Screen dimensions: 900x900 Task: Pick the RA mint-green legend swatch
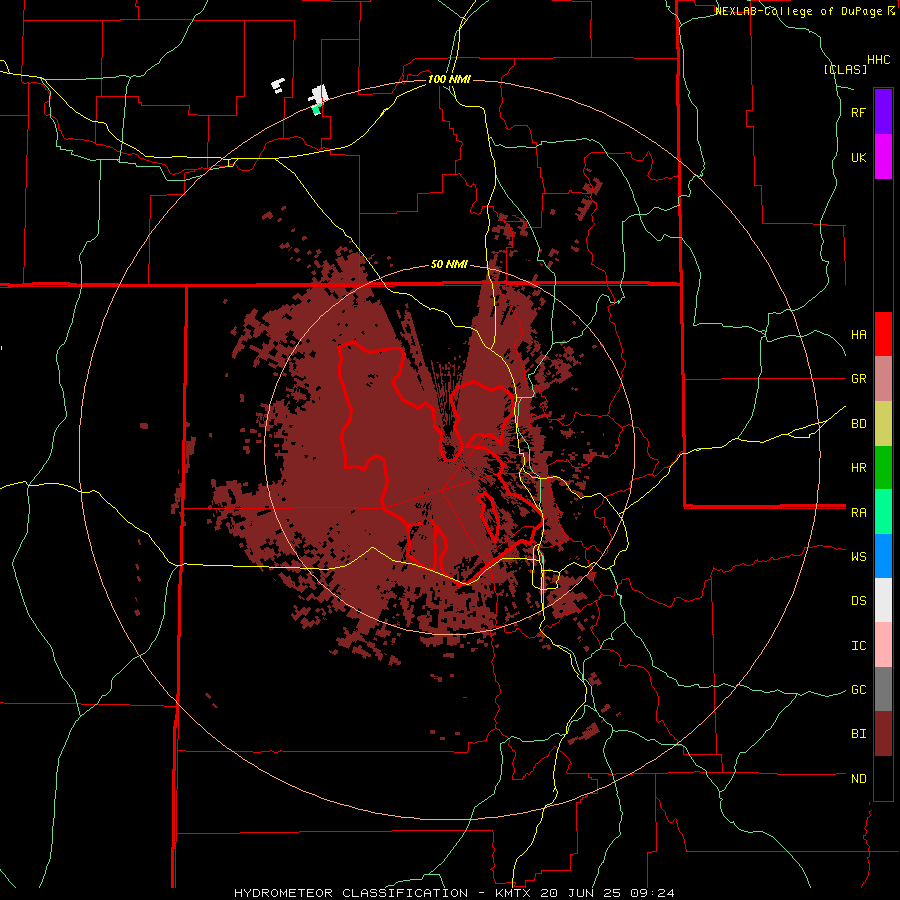tap(883, 512)
